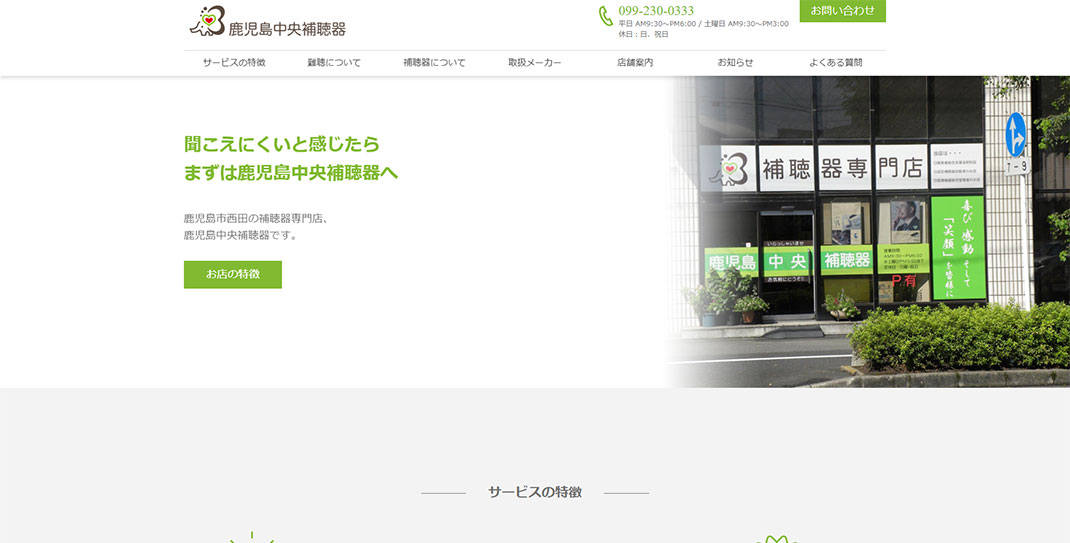The image size is (1070, 543).
Task: Click the blue arrow road sign in photo
Action: coord(1015,134)
